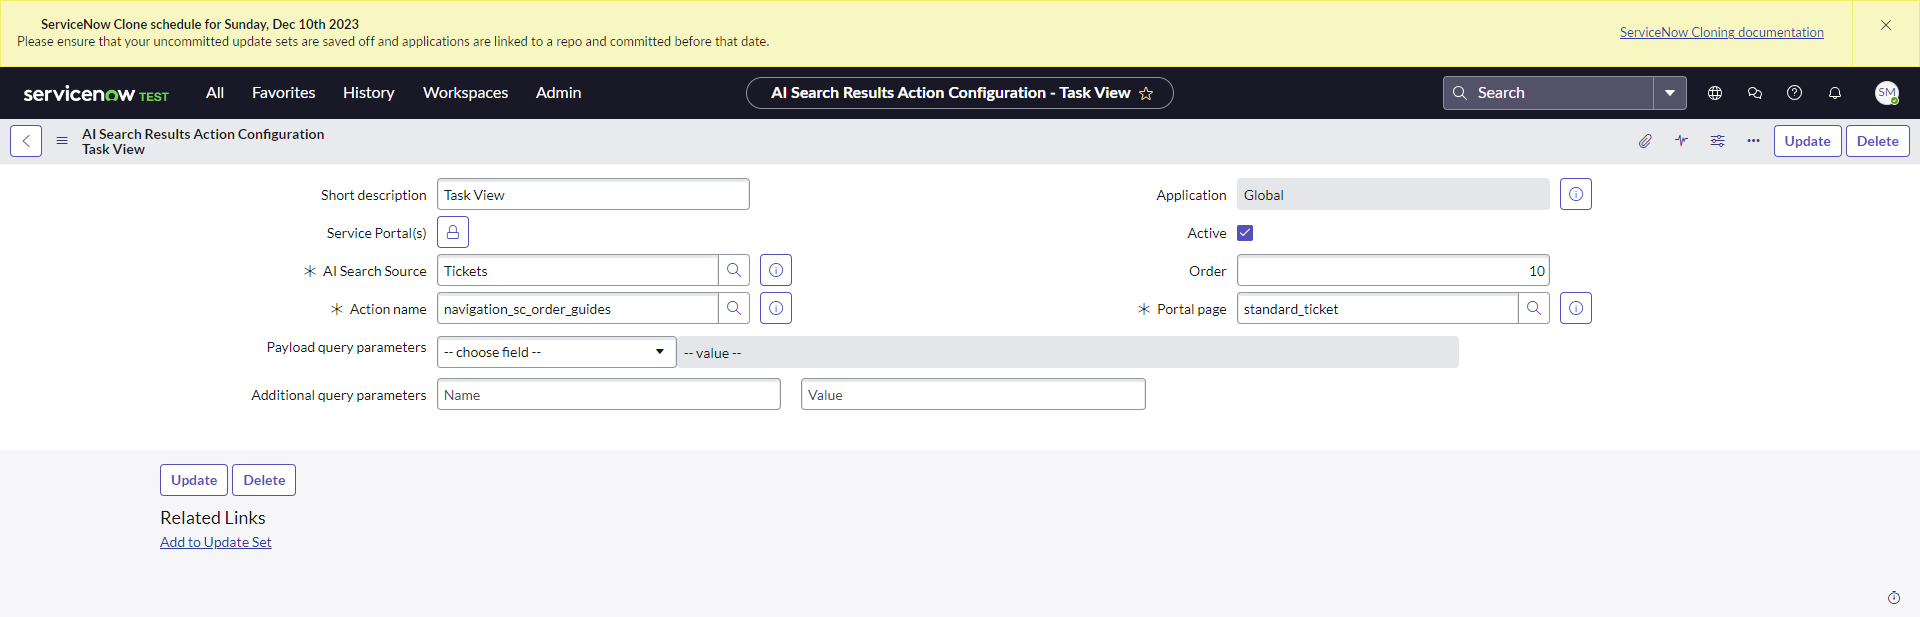Open the Favorites menu
Viewport: 1920px width, 617px height.
pos(284,92)
